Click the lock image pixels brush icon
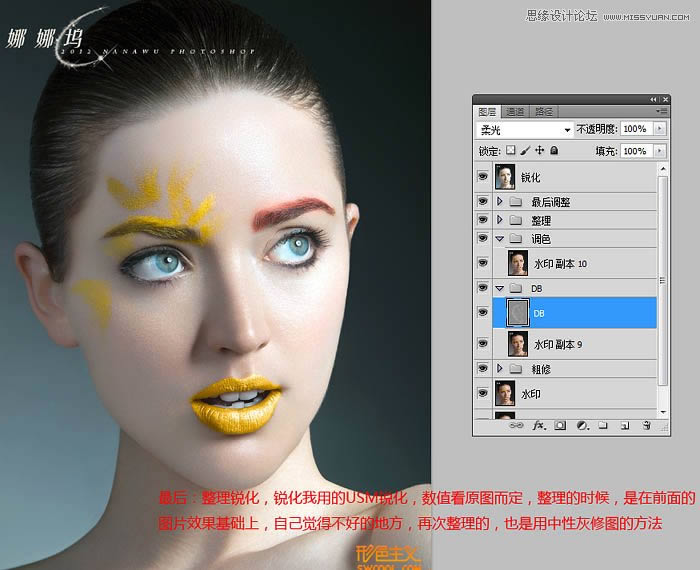The width and height of the screenshot is (700, 570). pyautogui.click(x=525, y=151)
